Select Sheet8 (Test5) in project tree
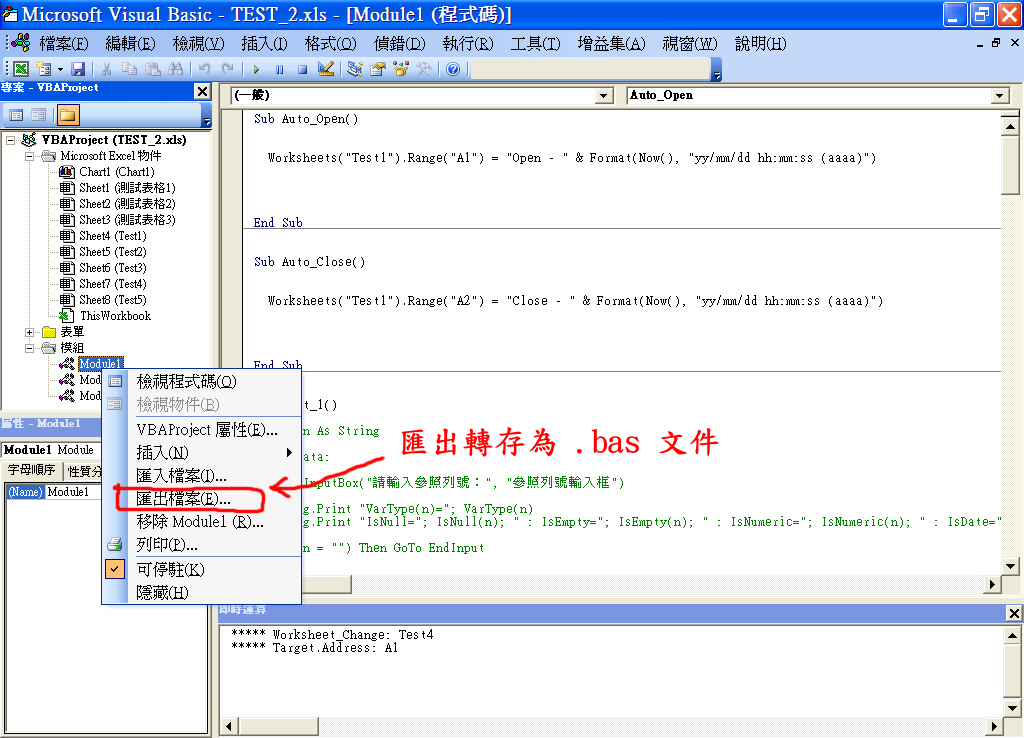The height and width of the screenshot is (738, 1024). click(113, 300)
